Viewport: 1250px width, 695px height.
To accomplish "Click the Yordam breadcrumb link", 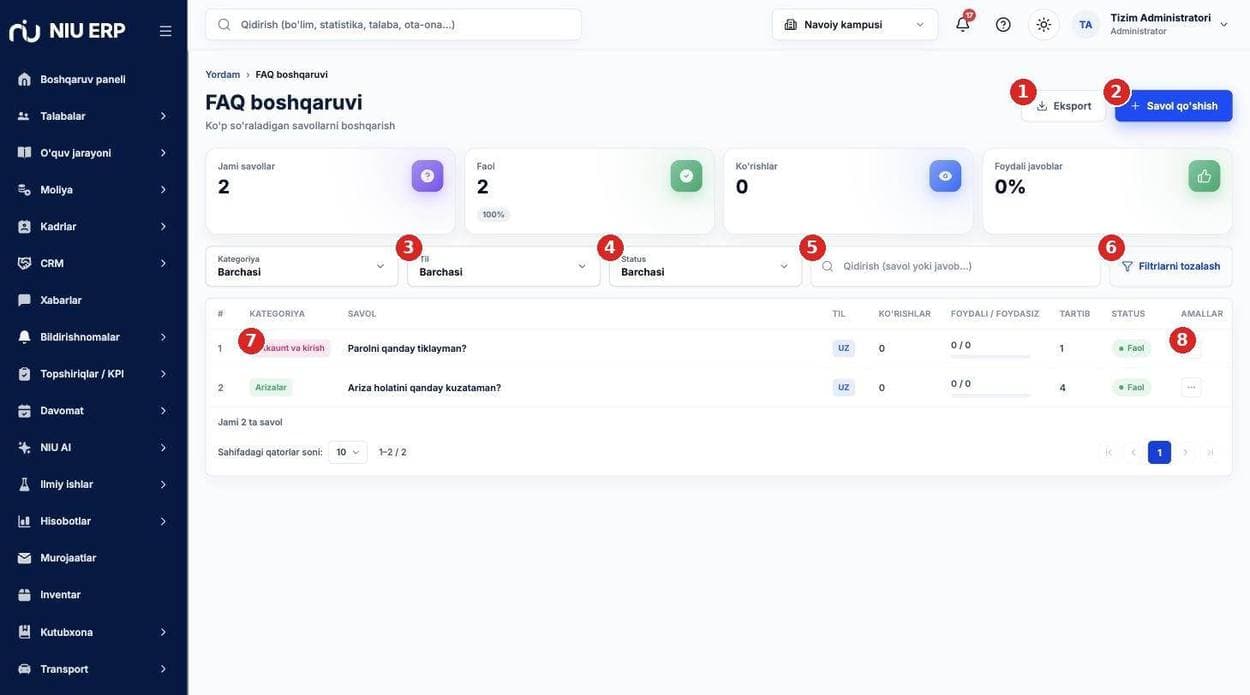I will tap(223, 75).
